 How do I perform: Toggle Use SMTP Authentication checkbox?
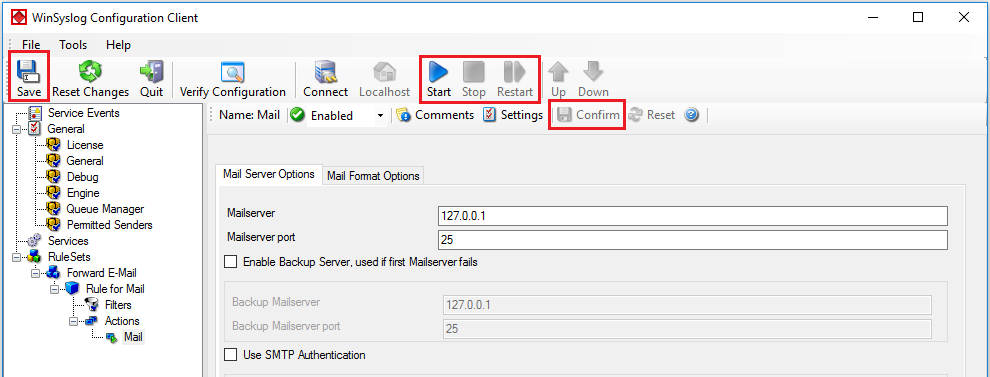tap(231, 355)
